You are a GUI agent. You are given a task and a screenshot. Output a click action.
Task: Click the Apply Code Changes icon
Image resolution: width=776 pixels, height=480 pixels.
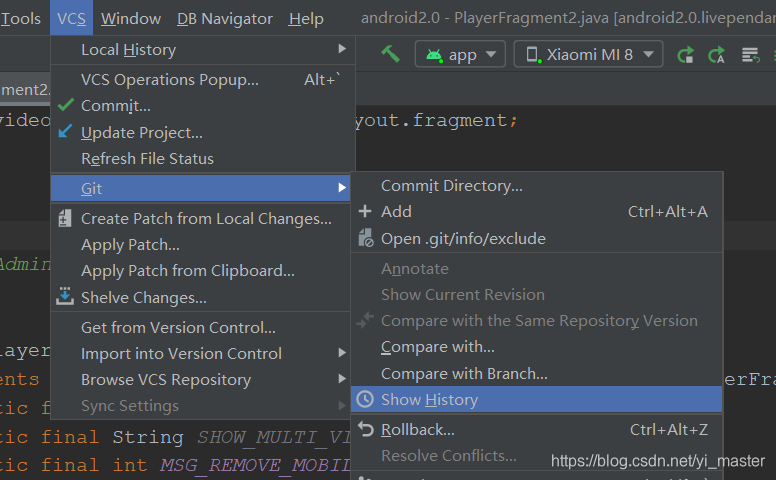click(x=717, y=54)
